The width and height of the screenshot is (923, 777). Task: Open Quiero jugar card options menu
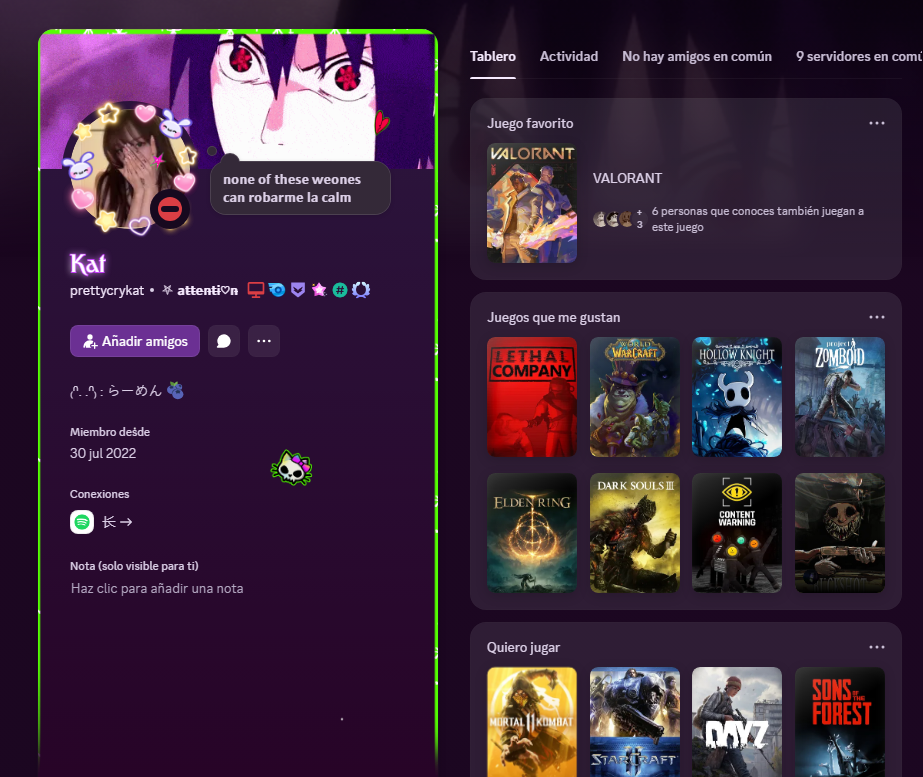(x=876, y=647)
